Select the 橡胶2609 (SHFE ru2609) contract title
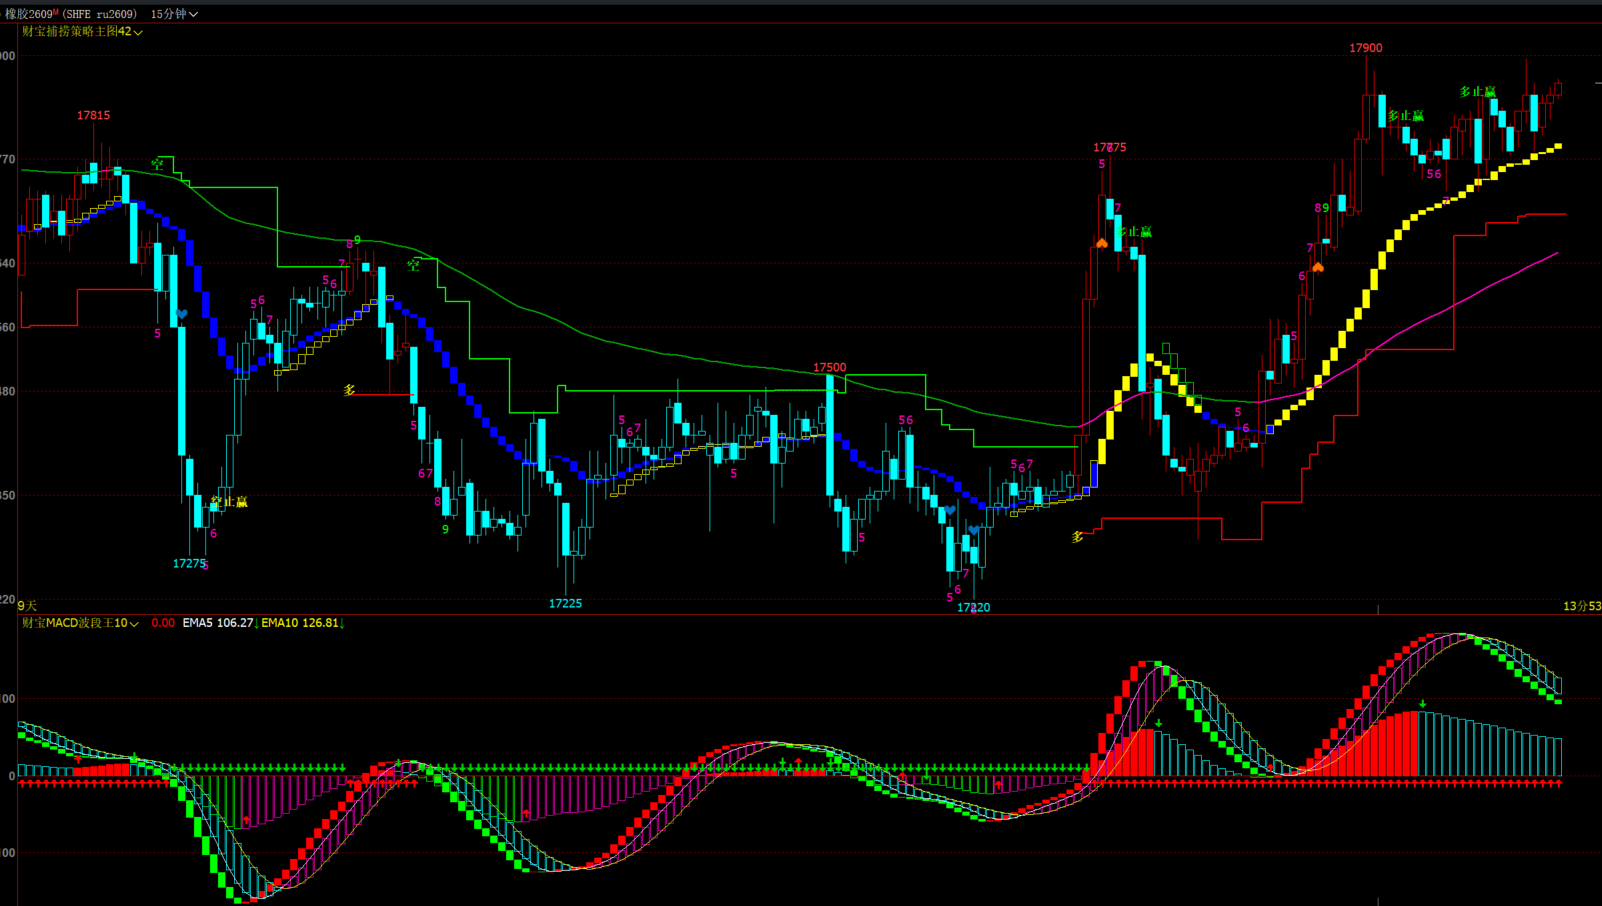This screenshot has height=906, width=1602. pyautogui.click(x=72, y=14)
